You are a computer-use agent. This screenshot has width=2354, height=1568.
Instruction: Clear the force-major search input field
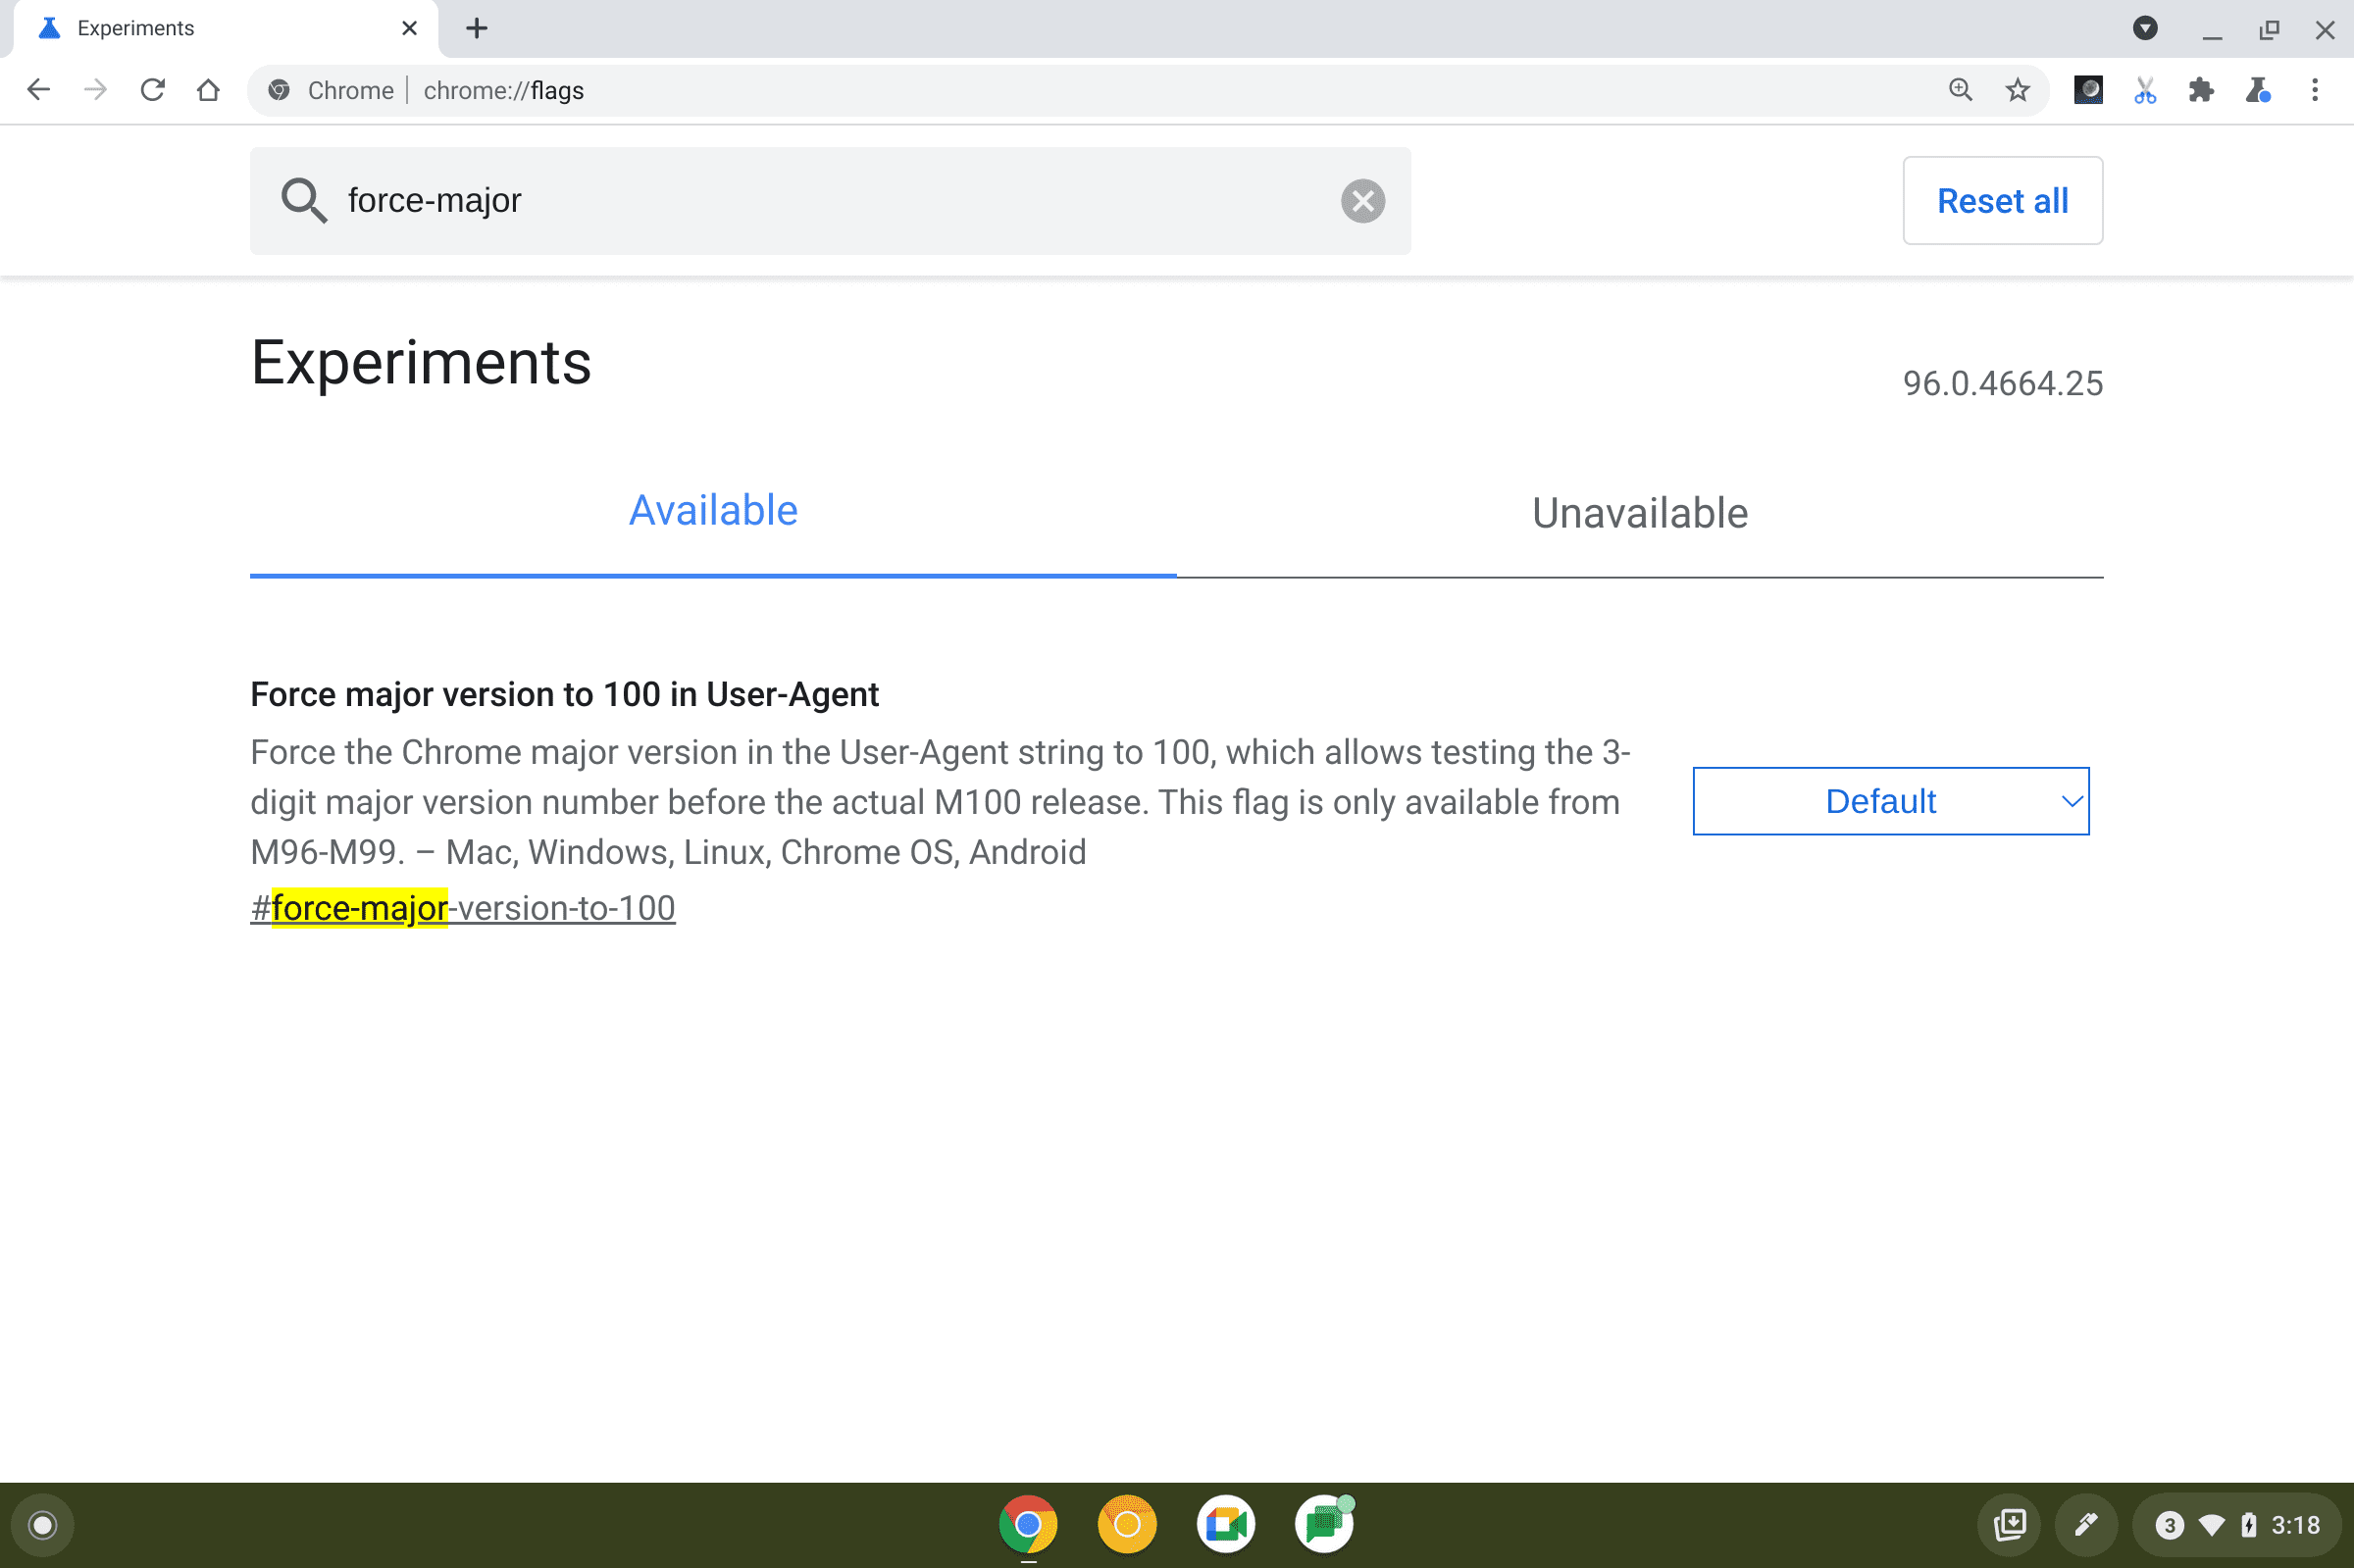tap(1361, 199)
